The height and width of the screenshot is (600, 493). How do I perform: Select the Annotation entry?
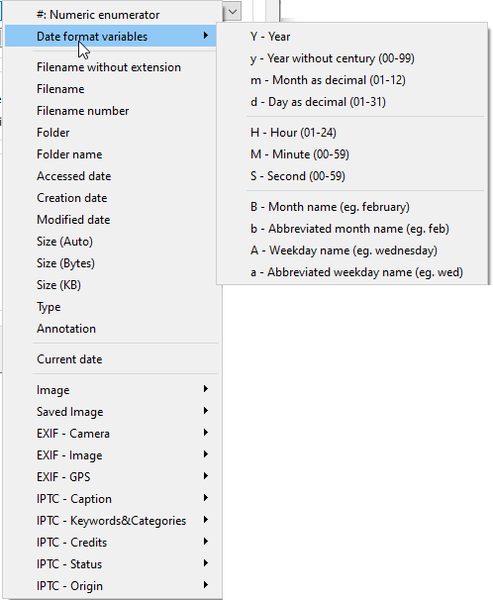point(113,329)
